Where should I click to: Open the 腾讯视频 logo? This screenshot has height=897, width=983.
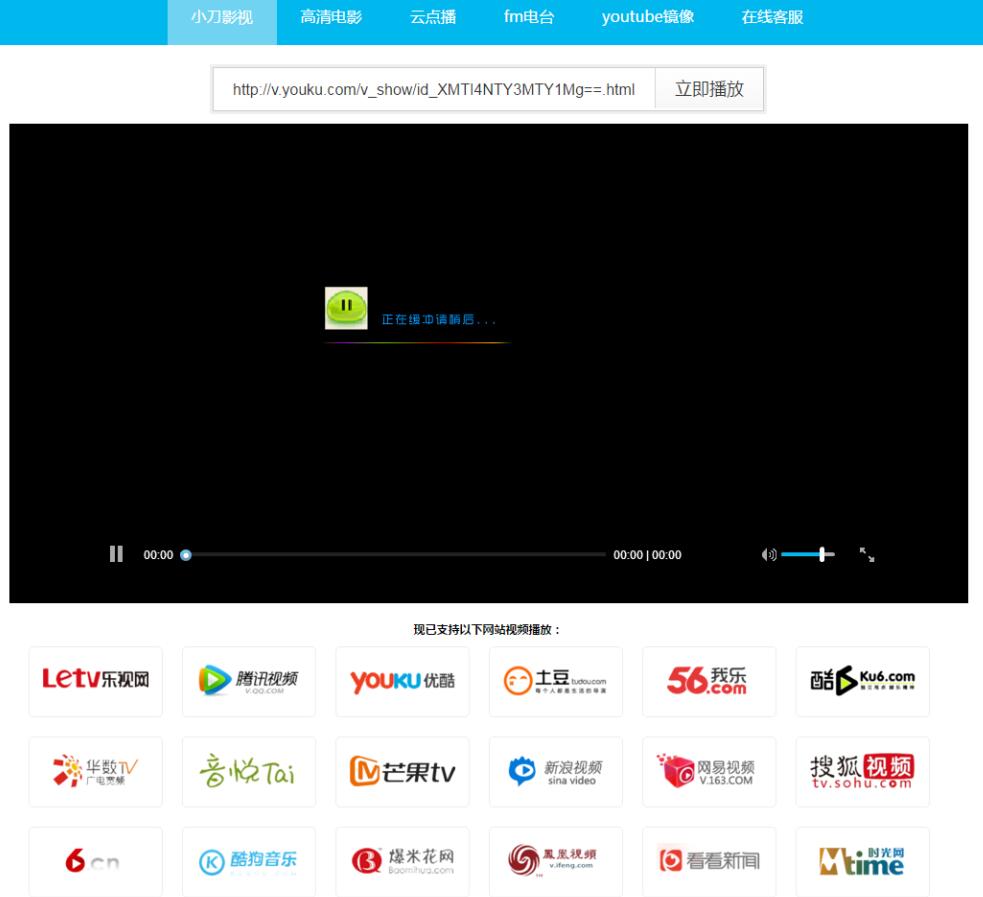coord(249,681)
